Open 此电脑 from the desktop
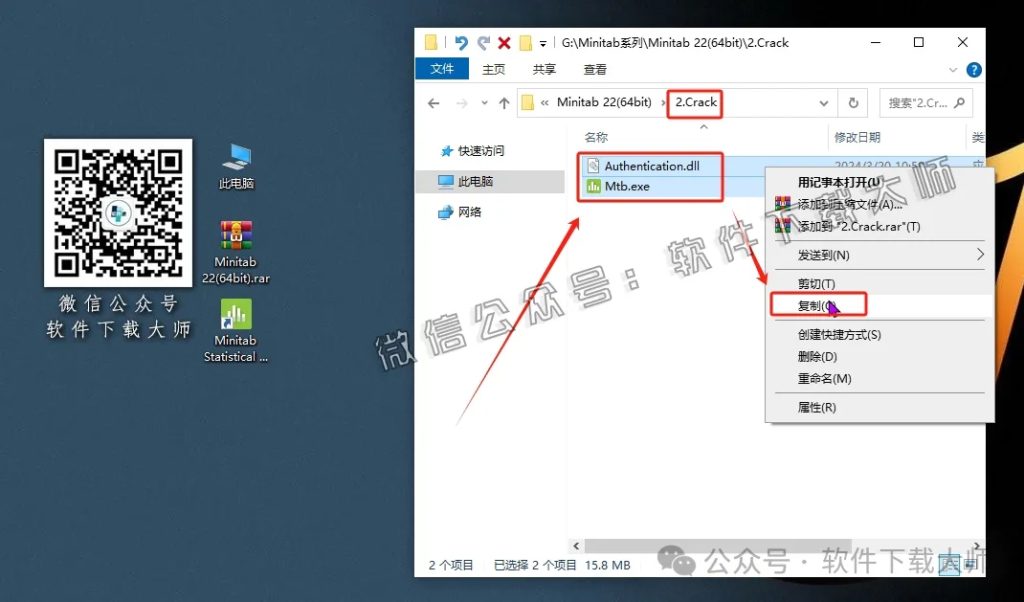Screen dimensions: 1024x602 point(238,155)
